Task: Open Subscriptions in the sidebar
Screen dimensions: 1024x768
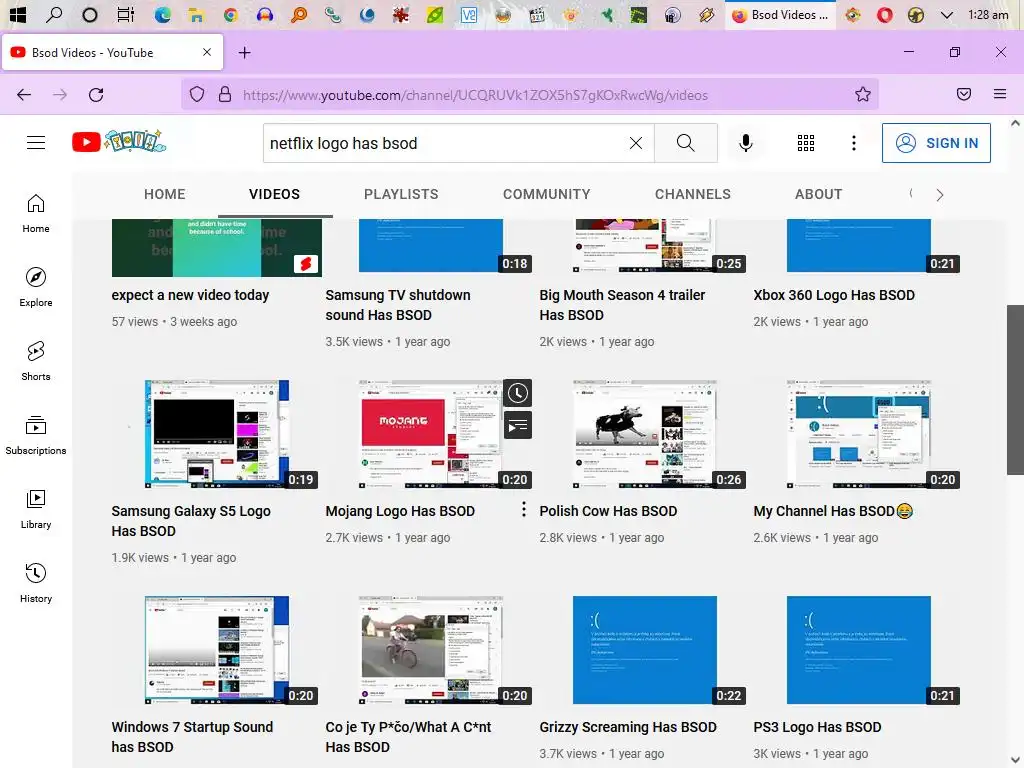Action: point(36,435)
